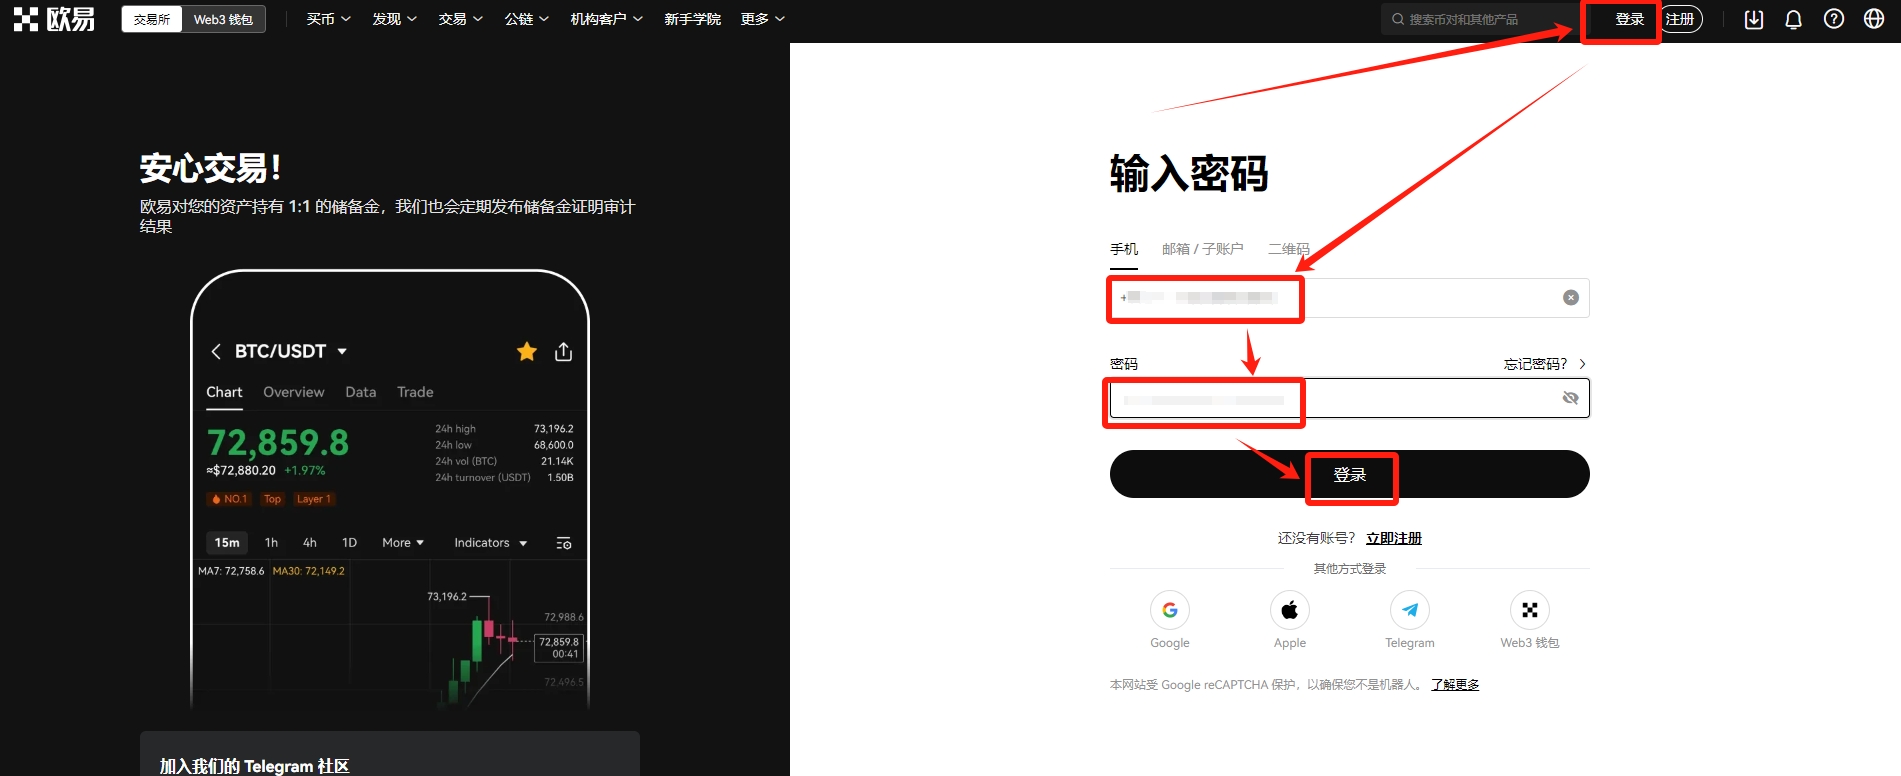
Task: Click the MA7: 72,758.6 indicator label
Action: pos(231,571)
